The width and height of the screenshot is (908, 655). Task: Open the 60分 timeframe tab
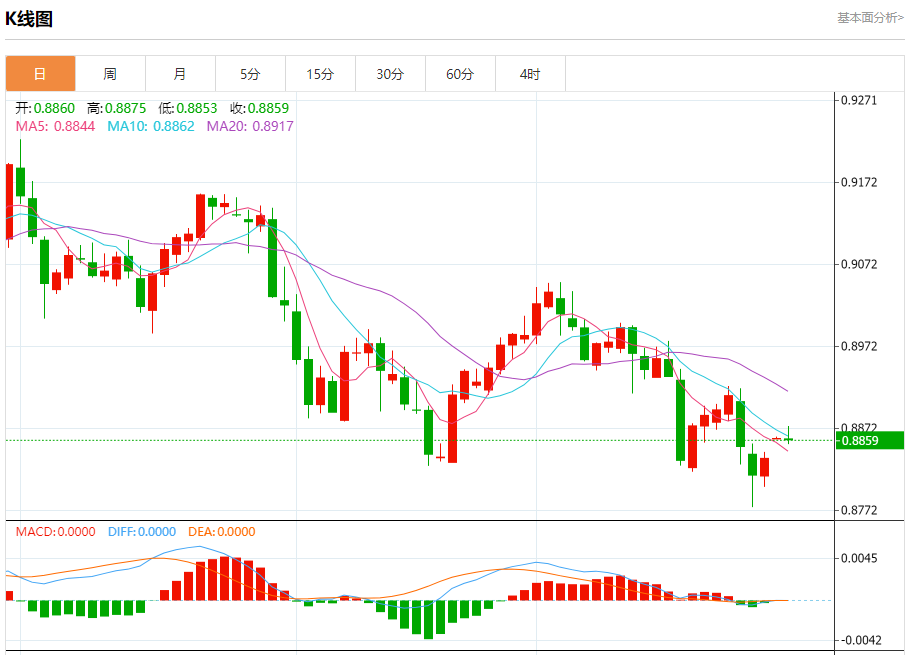[460, 74]
